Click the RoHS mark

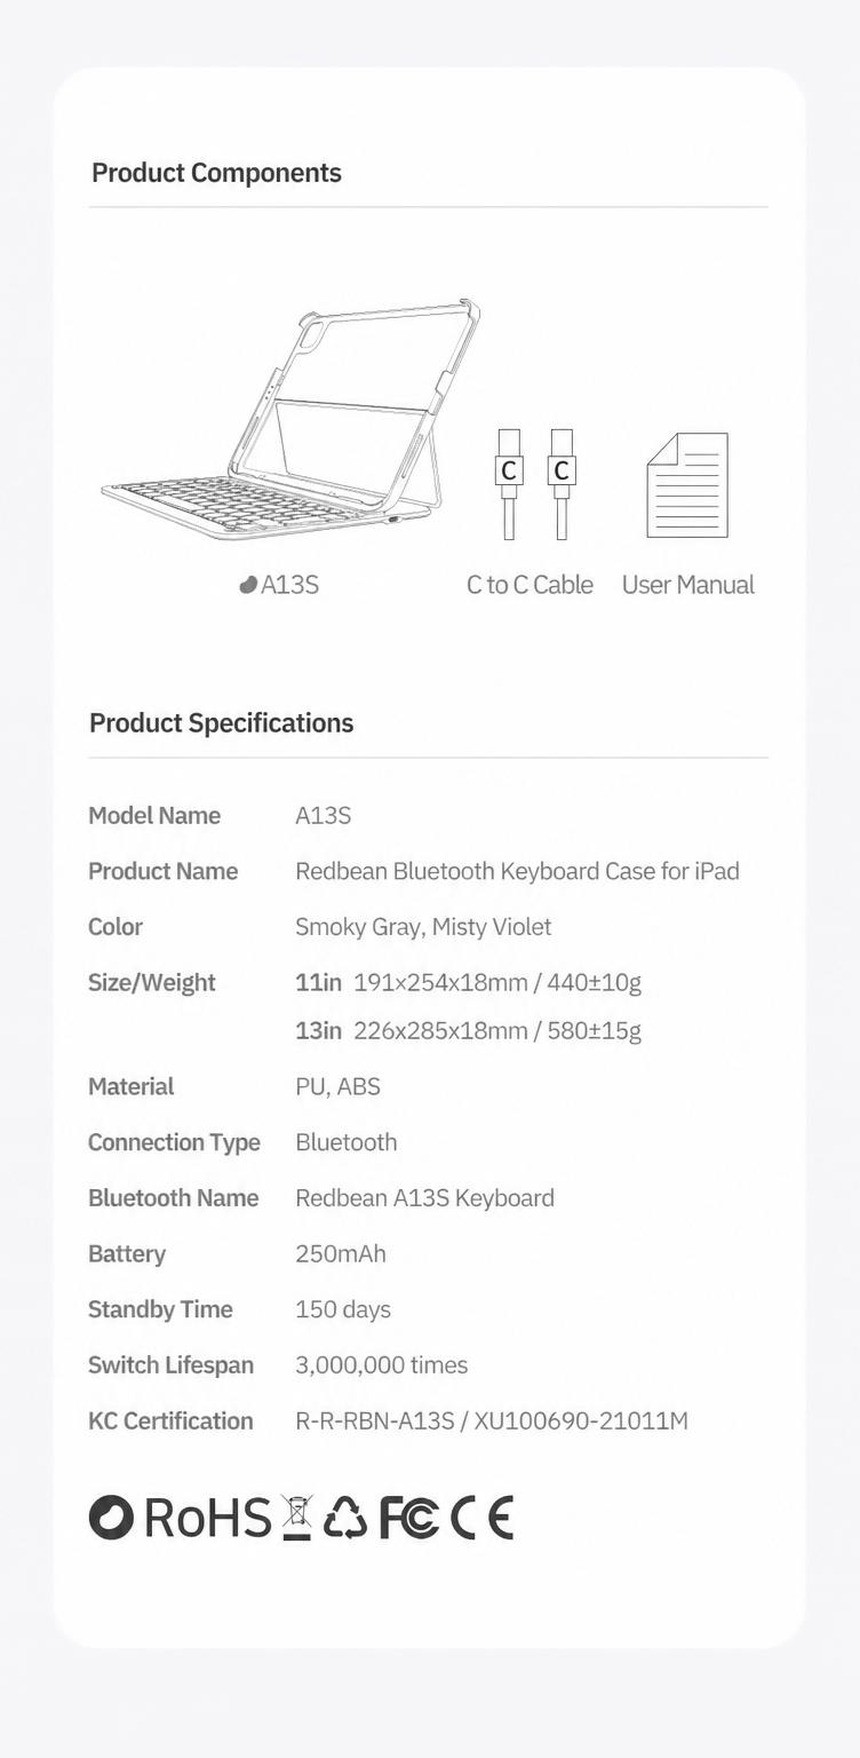[208, 1517]
